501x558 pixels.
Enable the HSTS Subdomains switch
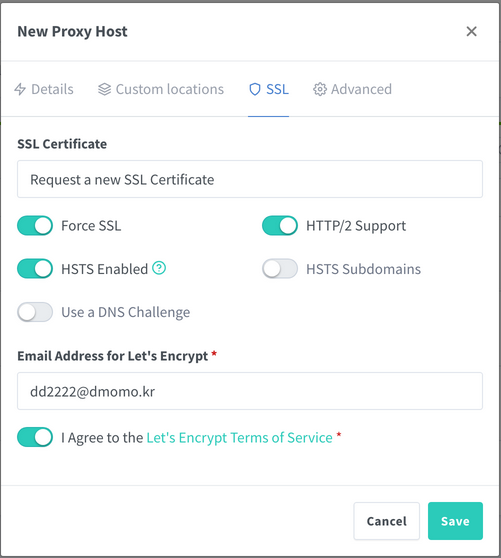(280, 269)
